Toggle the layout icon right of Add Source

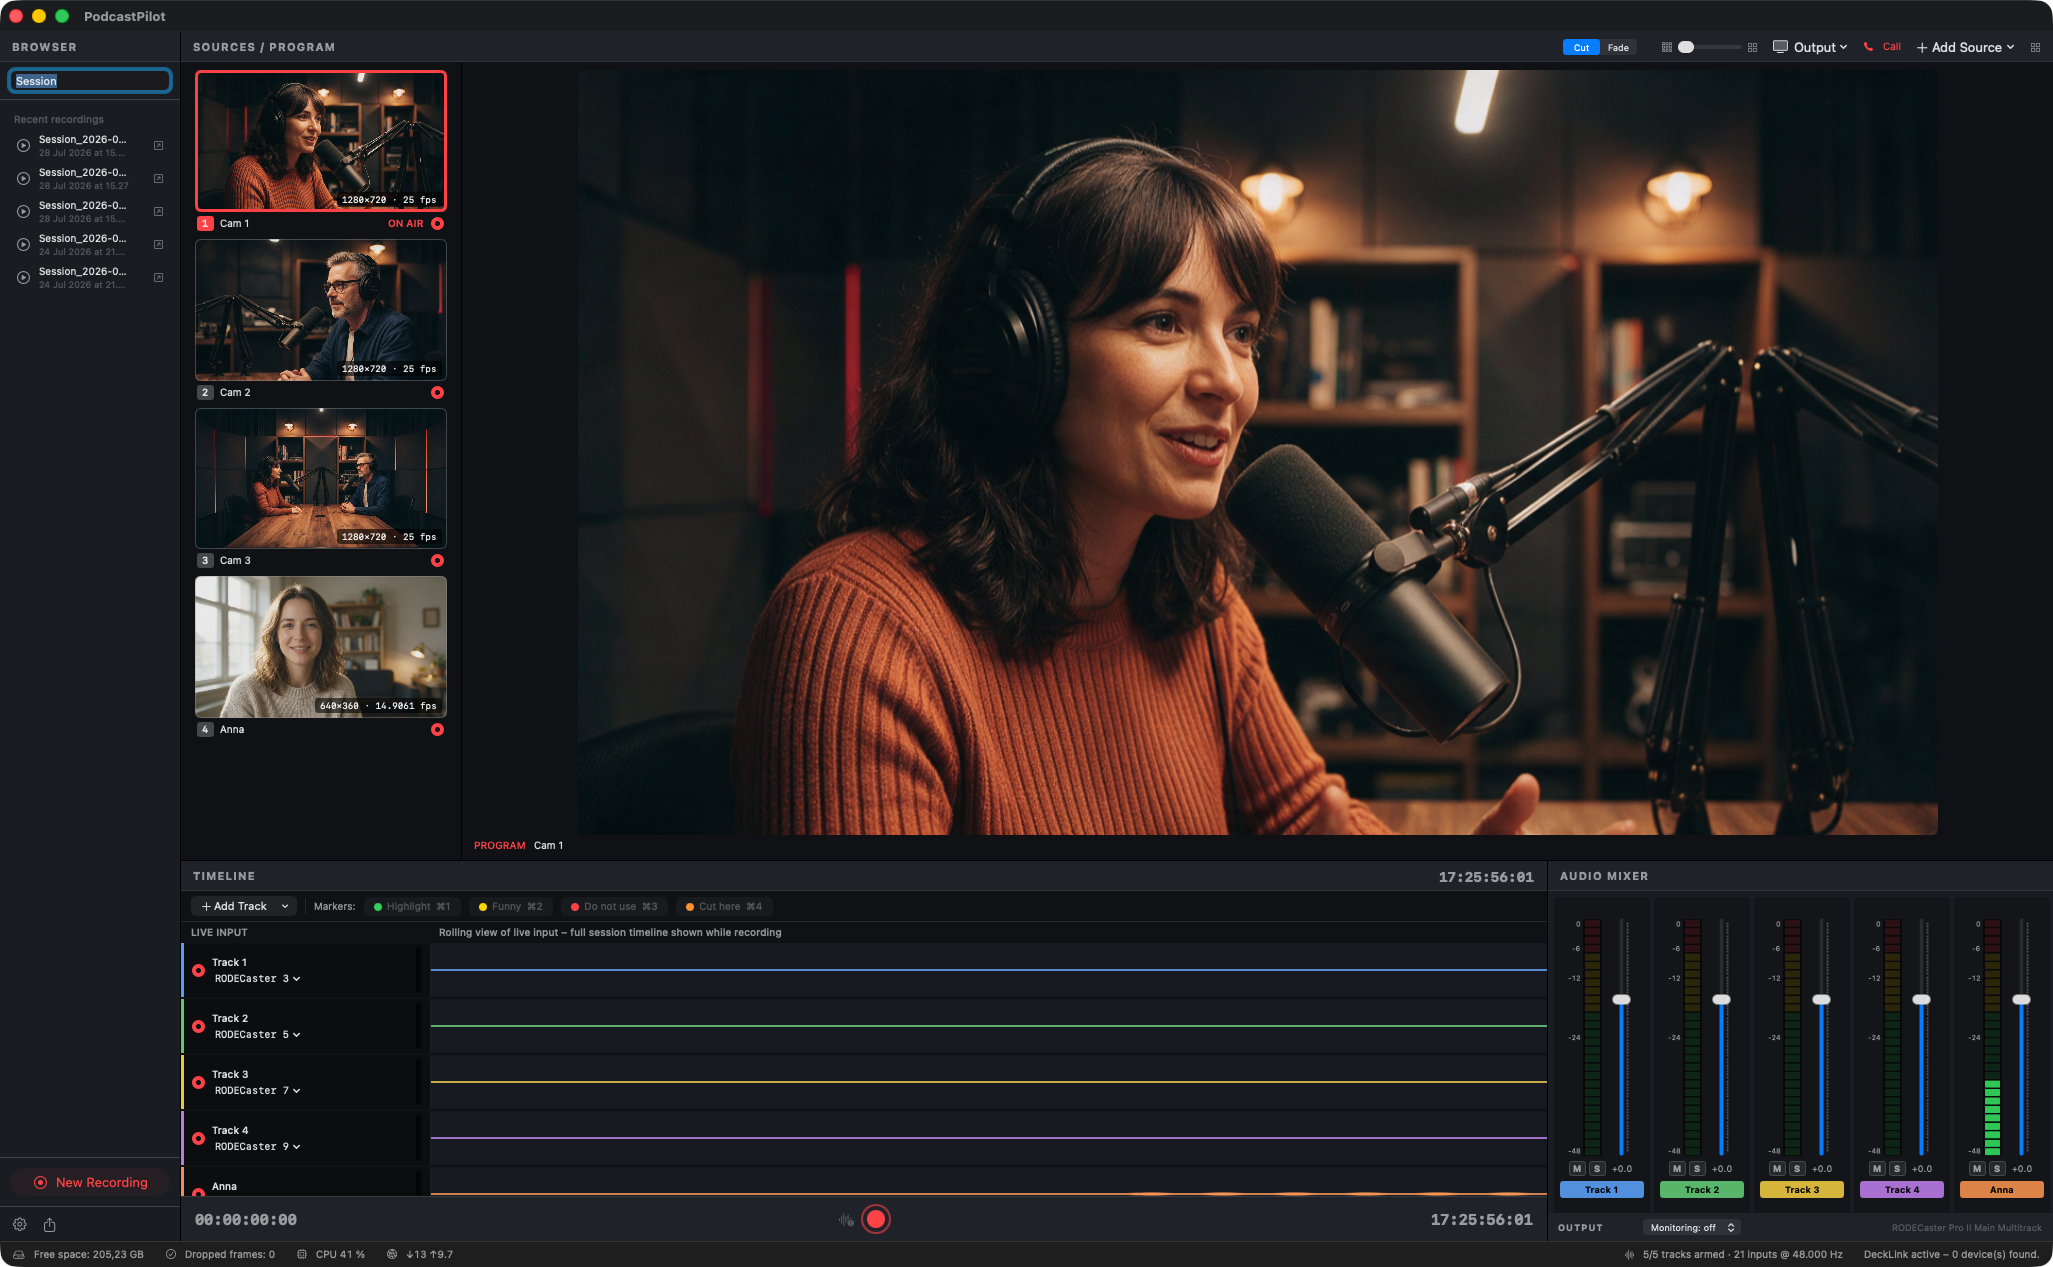2035,47
